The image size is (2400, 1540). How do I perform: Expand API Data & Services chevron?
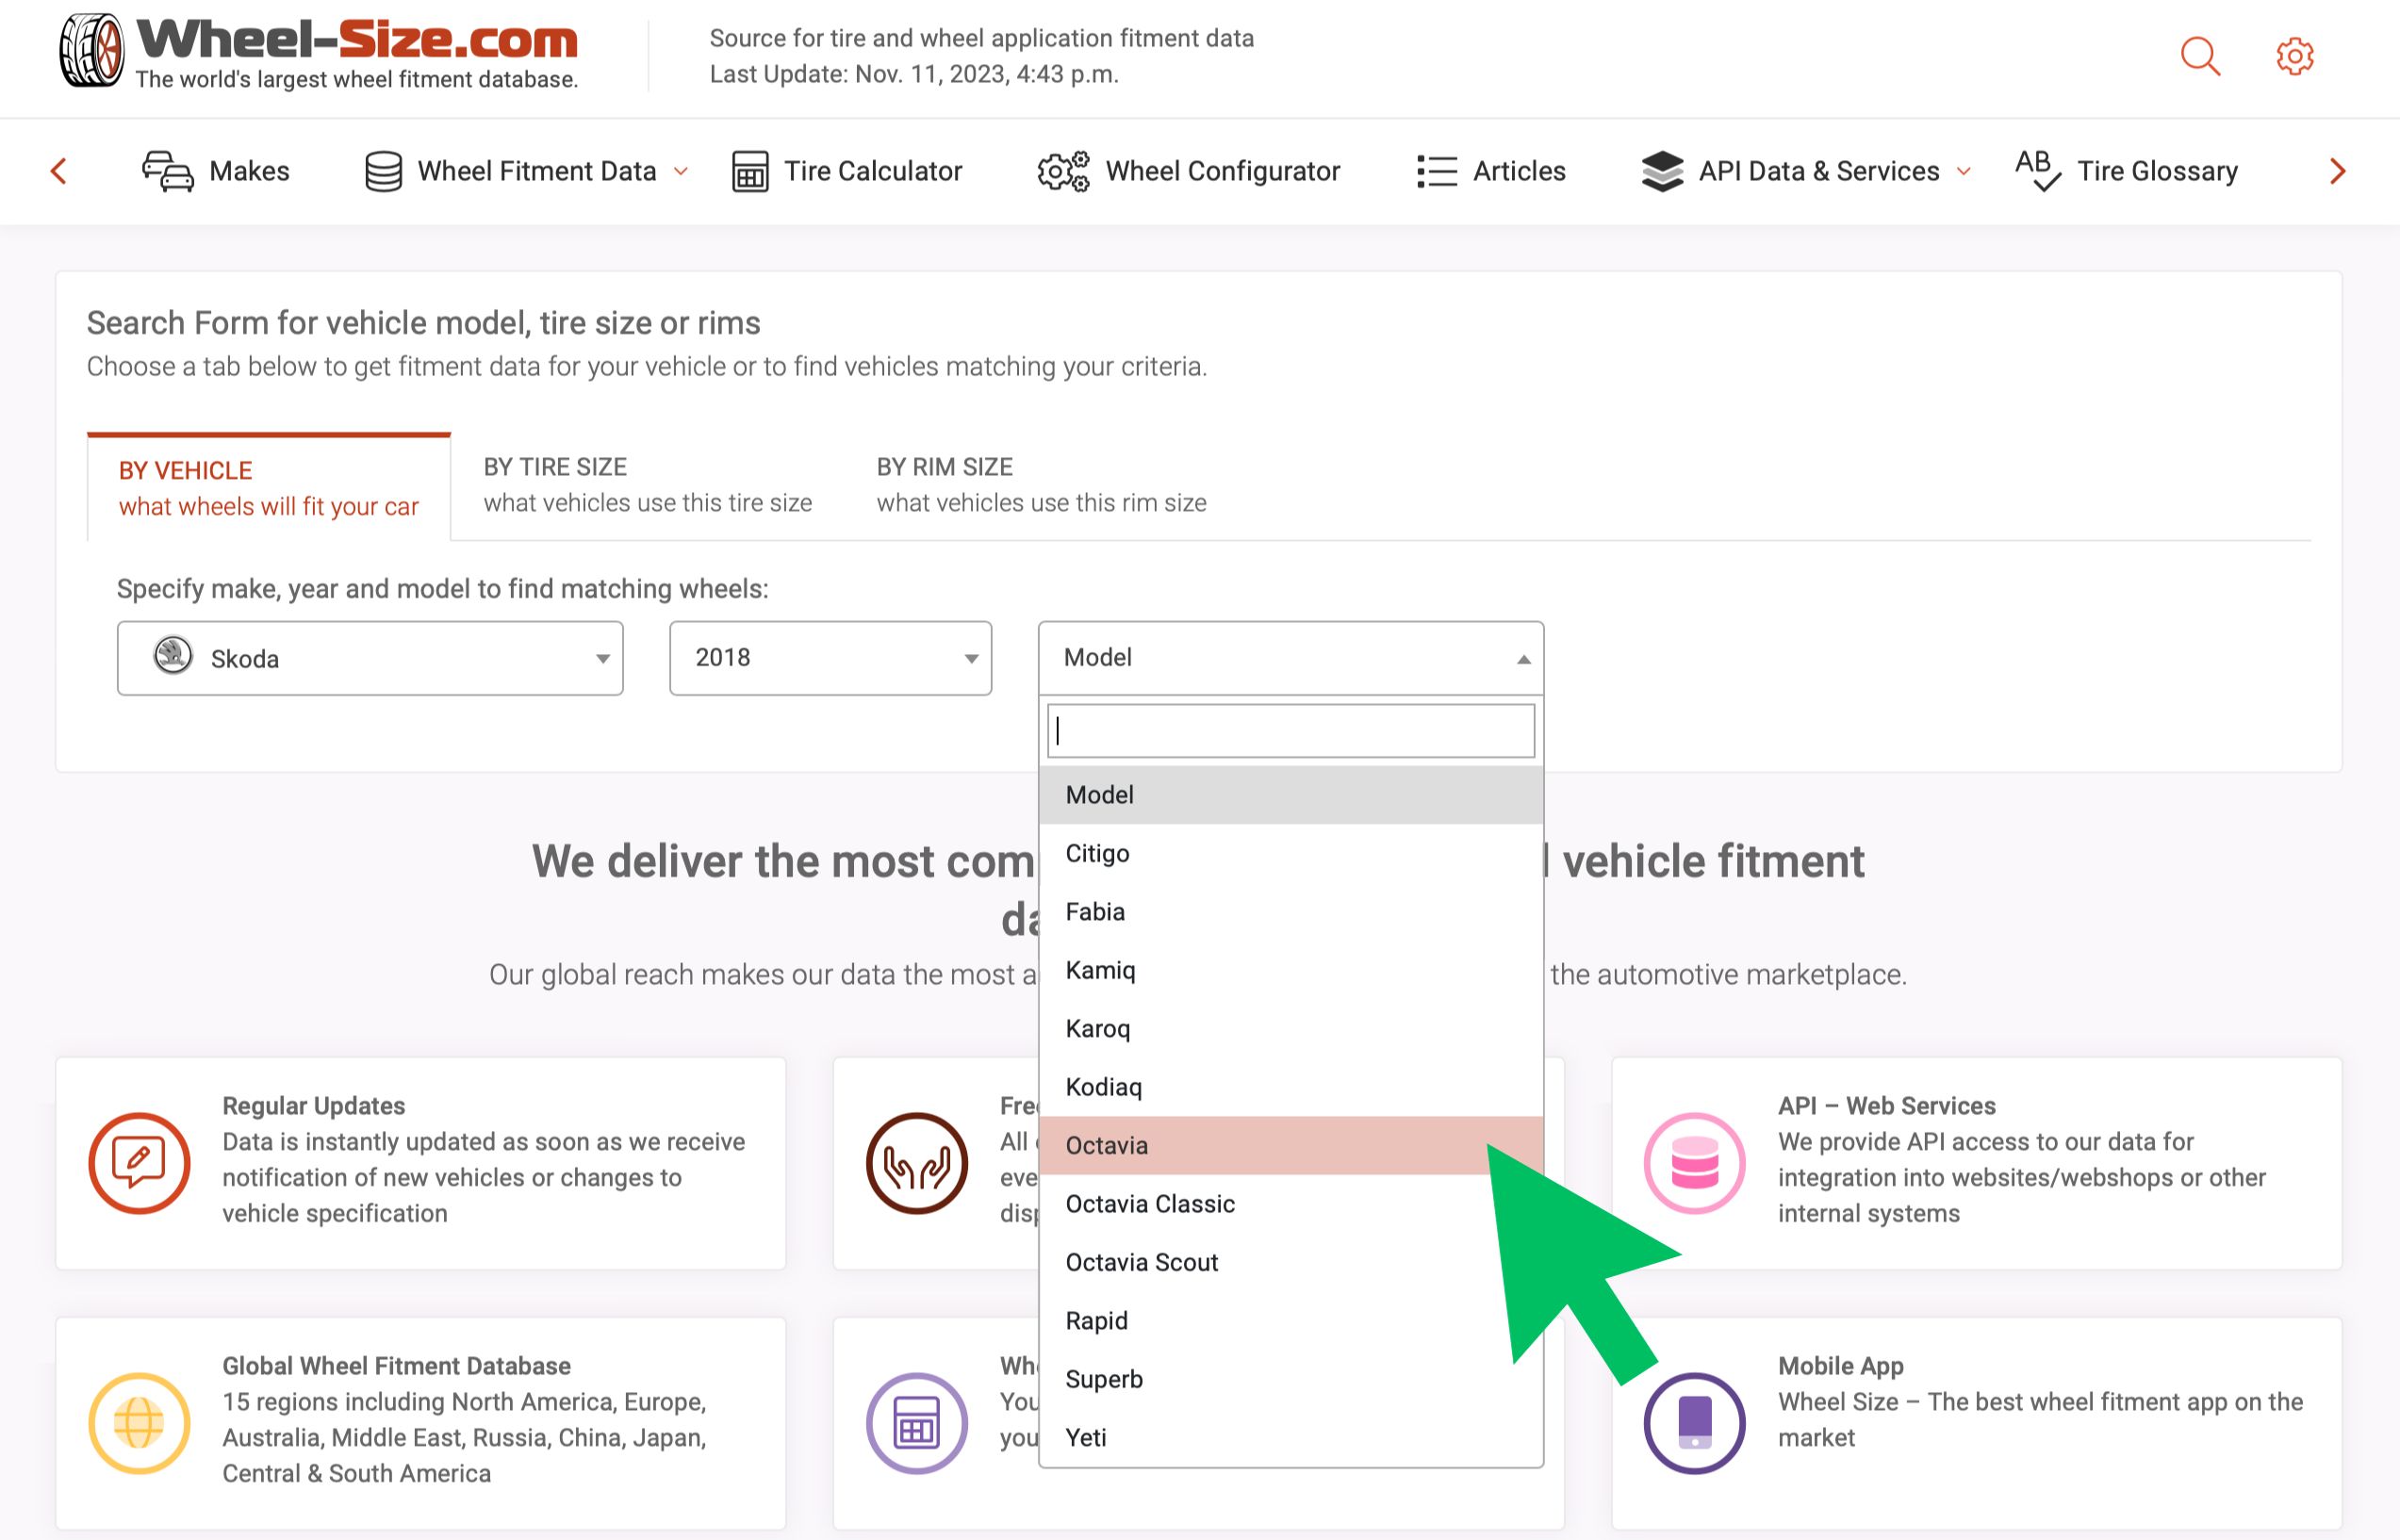point(1963,172)
